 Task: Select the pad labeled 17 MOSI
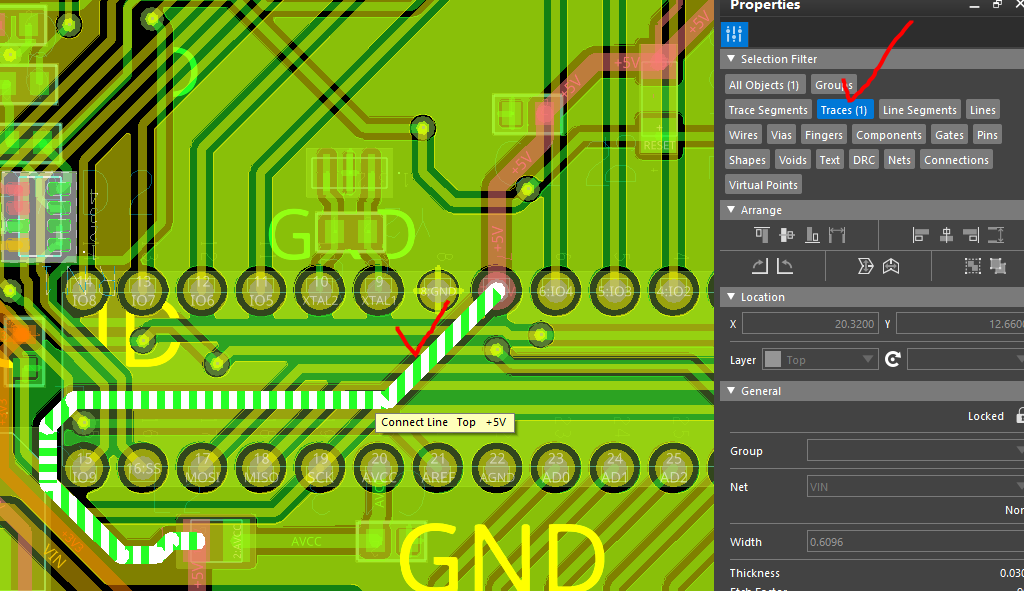pyautogui.click(x=202, y=468)
